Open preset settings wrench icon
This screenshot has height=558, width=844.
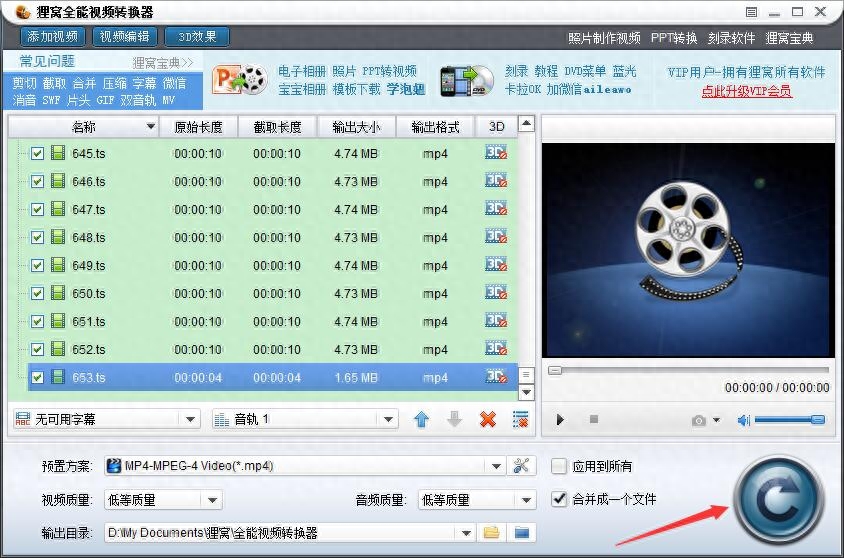pos(521,465)
